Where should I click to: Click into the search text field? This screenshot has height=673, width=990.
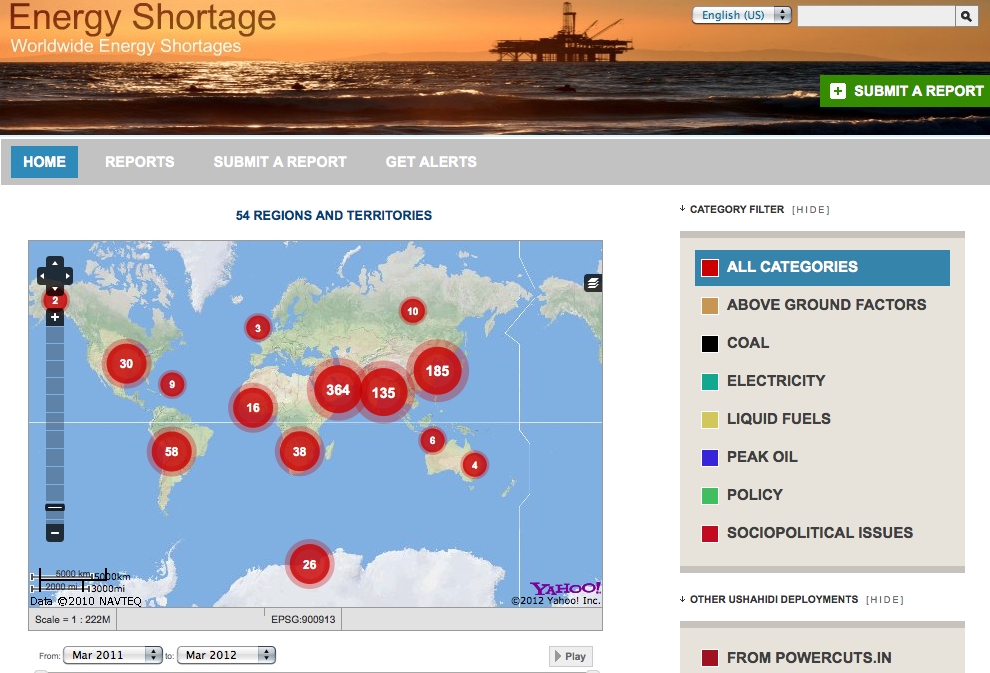coord(876,16)
